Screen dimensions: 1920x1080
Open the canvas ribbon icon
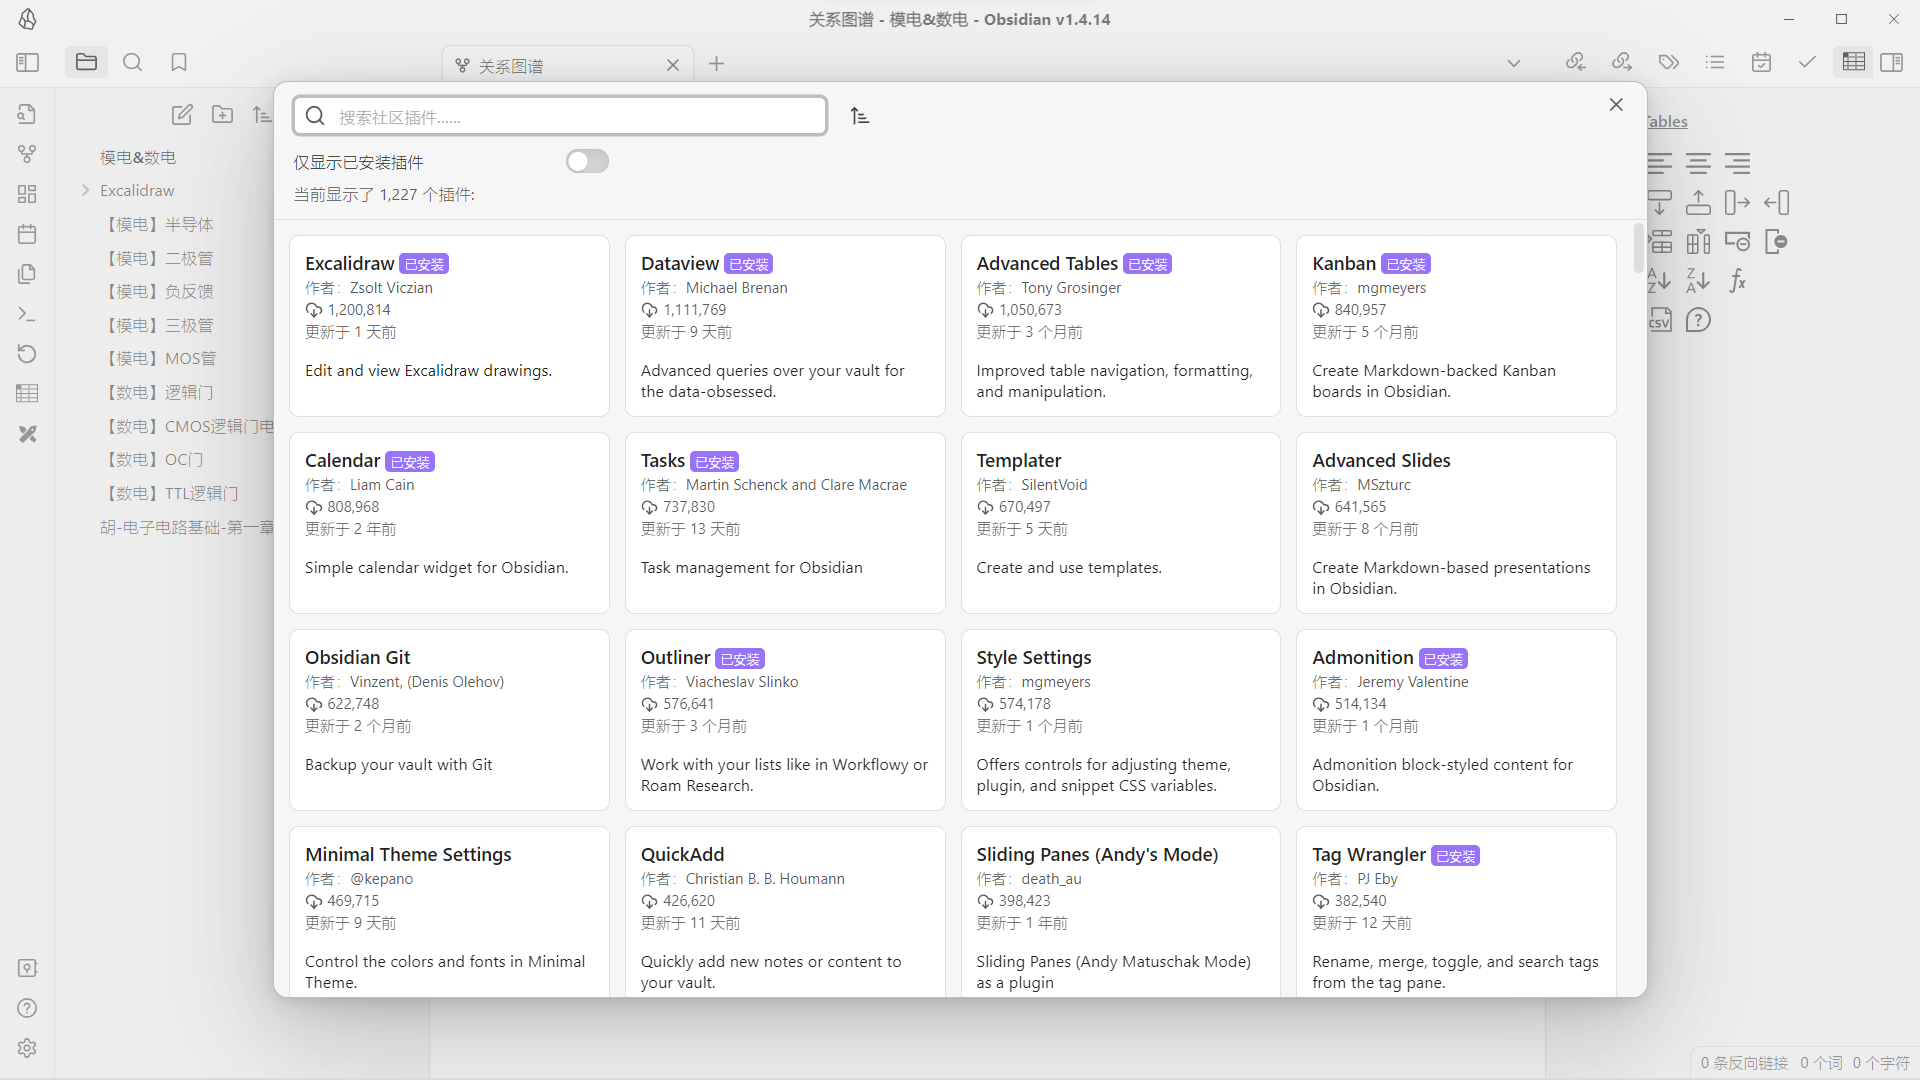(x=27, y=194)
